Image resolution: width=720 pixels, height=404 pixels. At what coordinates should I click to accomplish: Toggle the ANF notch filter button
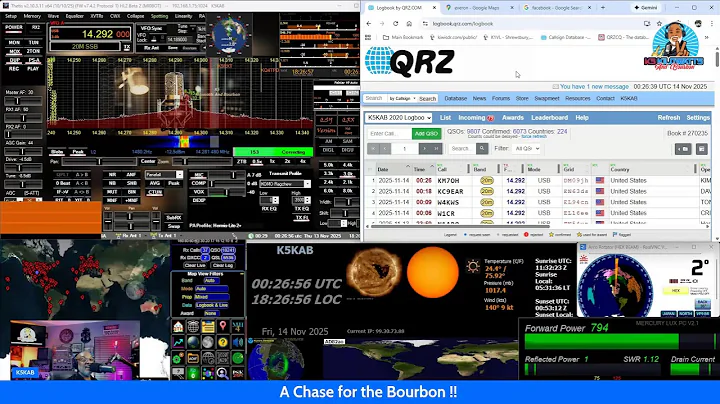point(131,174)
